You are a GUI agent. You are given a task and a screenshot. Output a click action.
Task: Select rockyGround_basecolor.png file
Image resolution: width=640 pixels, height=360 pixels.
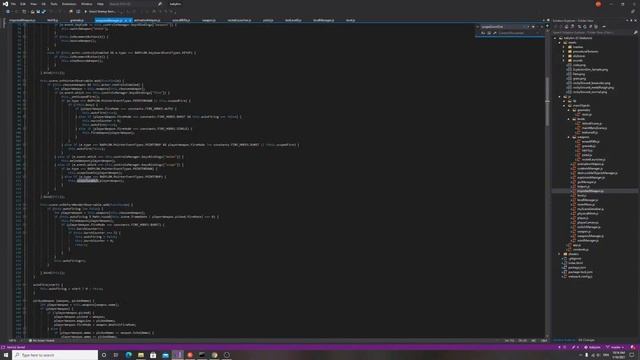click(x=591, y=83)
